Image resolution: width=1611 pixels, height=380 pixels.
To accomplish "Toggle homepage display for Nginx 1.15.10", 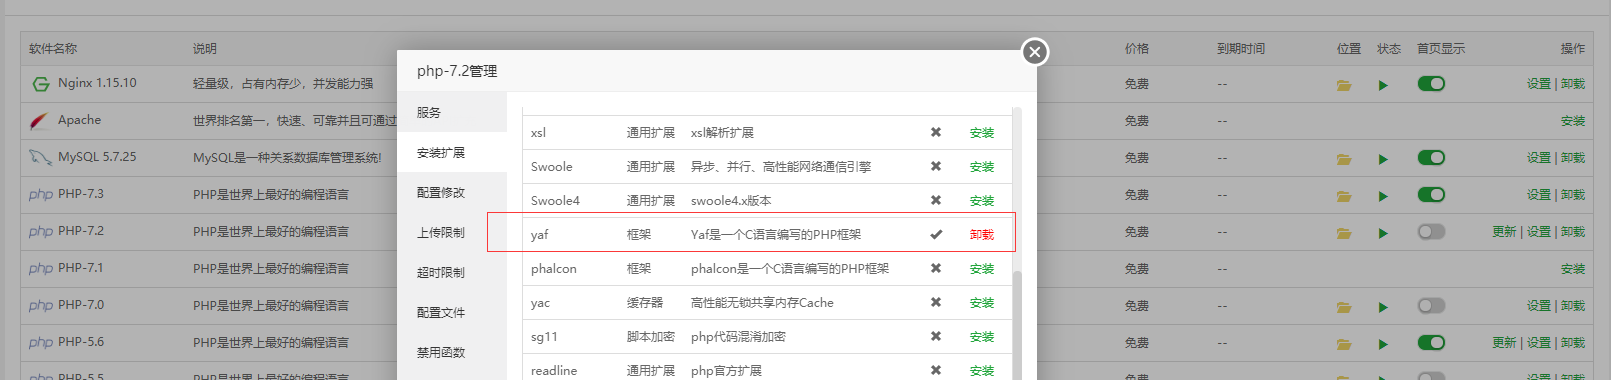I will [1431, 83].
